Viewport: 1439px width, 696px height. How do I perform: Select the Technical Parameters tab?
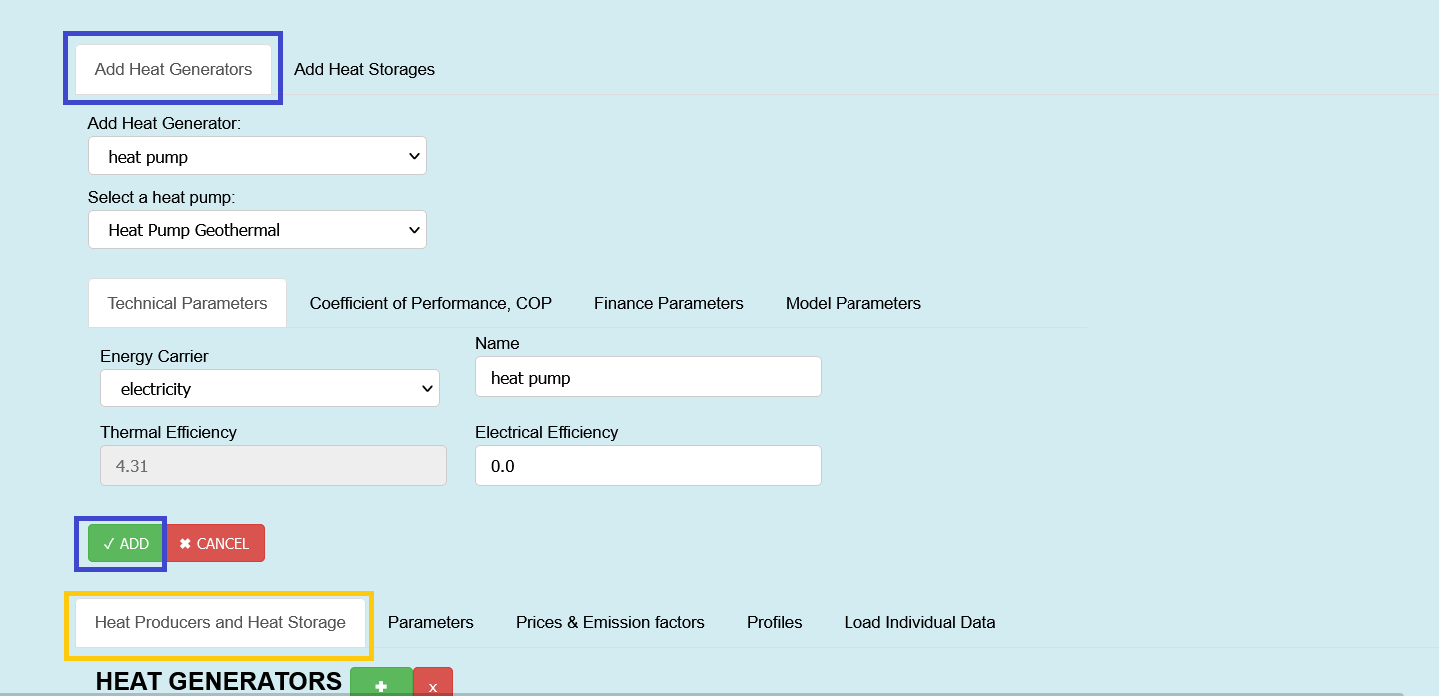pos(188,303)
